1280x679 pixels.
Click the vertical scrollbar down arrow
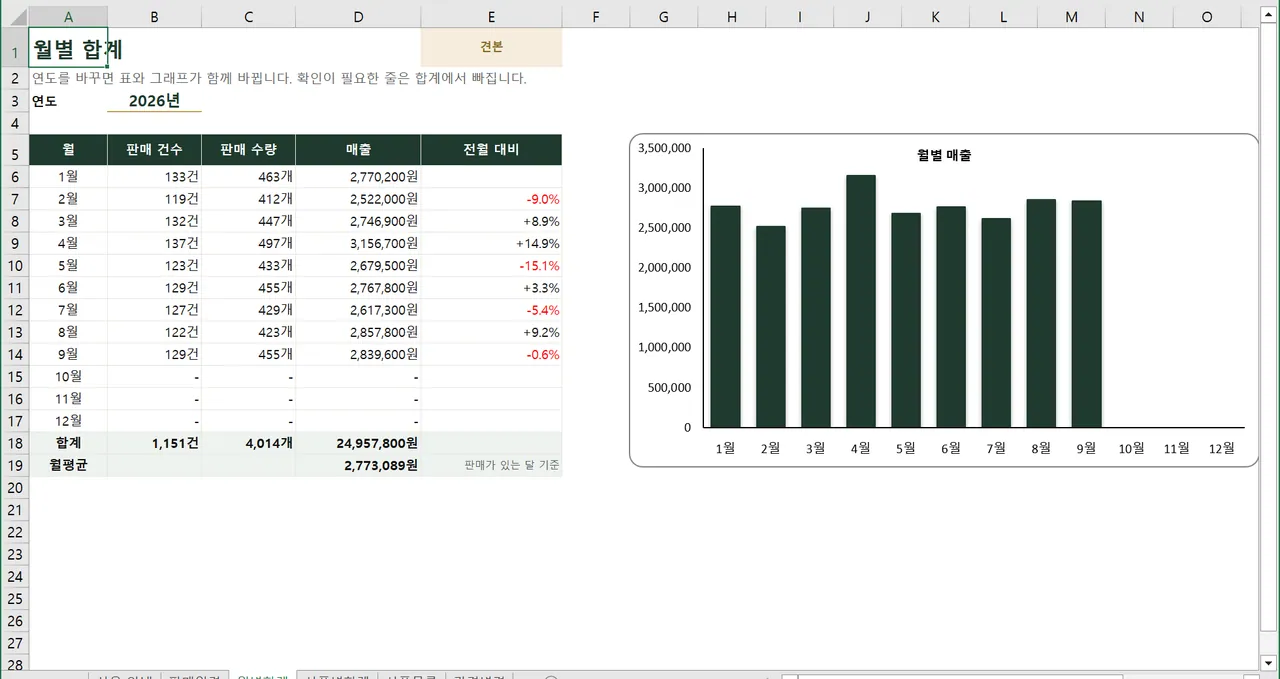[x=1270, y=664]
